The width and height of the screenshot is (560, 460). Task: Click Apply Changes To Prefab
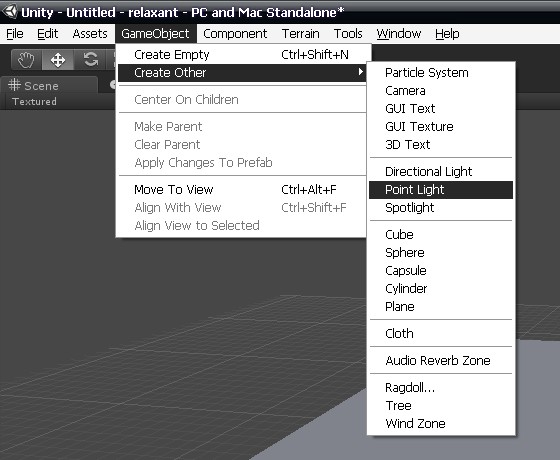click(x=242, y=163)
